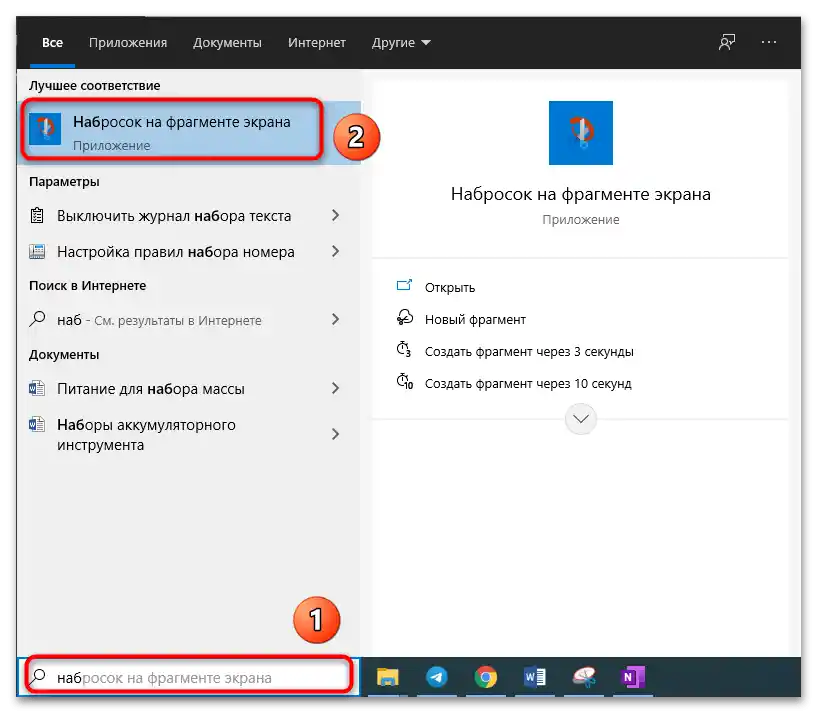
Task: Choose Создать фрагмент через 10 секунд
Action: (528, 384)
